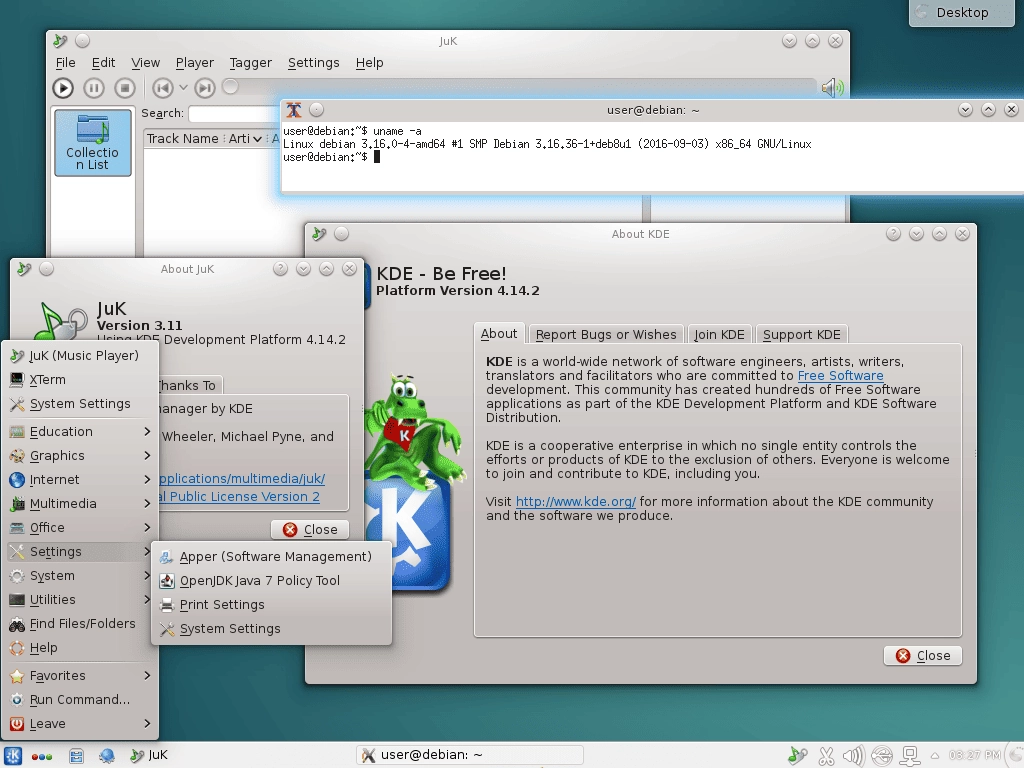Show hidden tray icons arrow

[935, 756]
